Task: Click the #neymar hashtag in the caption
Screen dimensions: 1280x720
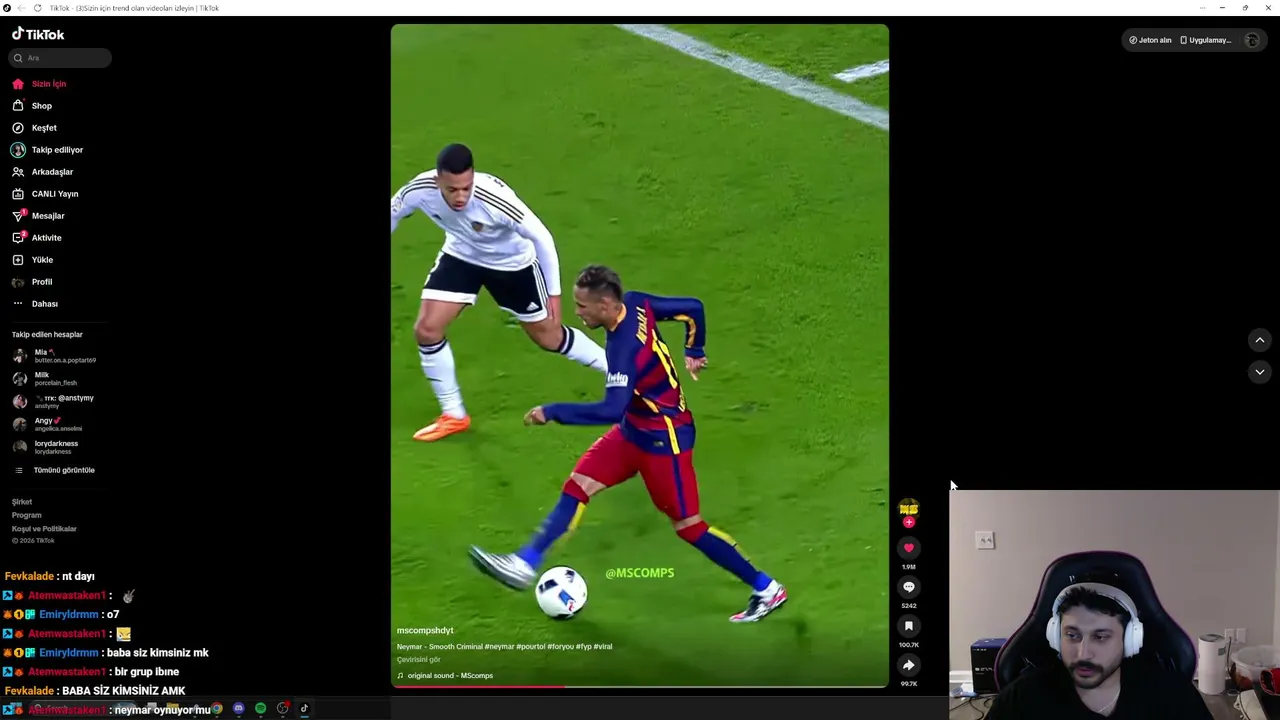Action: (501, 647)
